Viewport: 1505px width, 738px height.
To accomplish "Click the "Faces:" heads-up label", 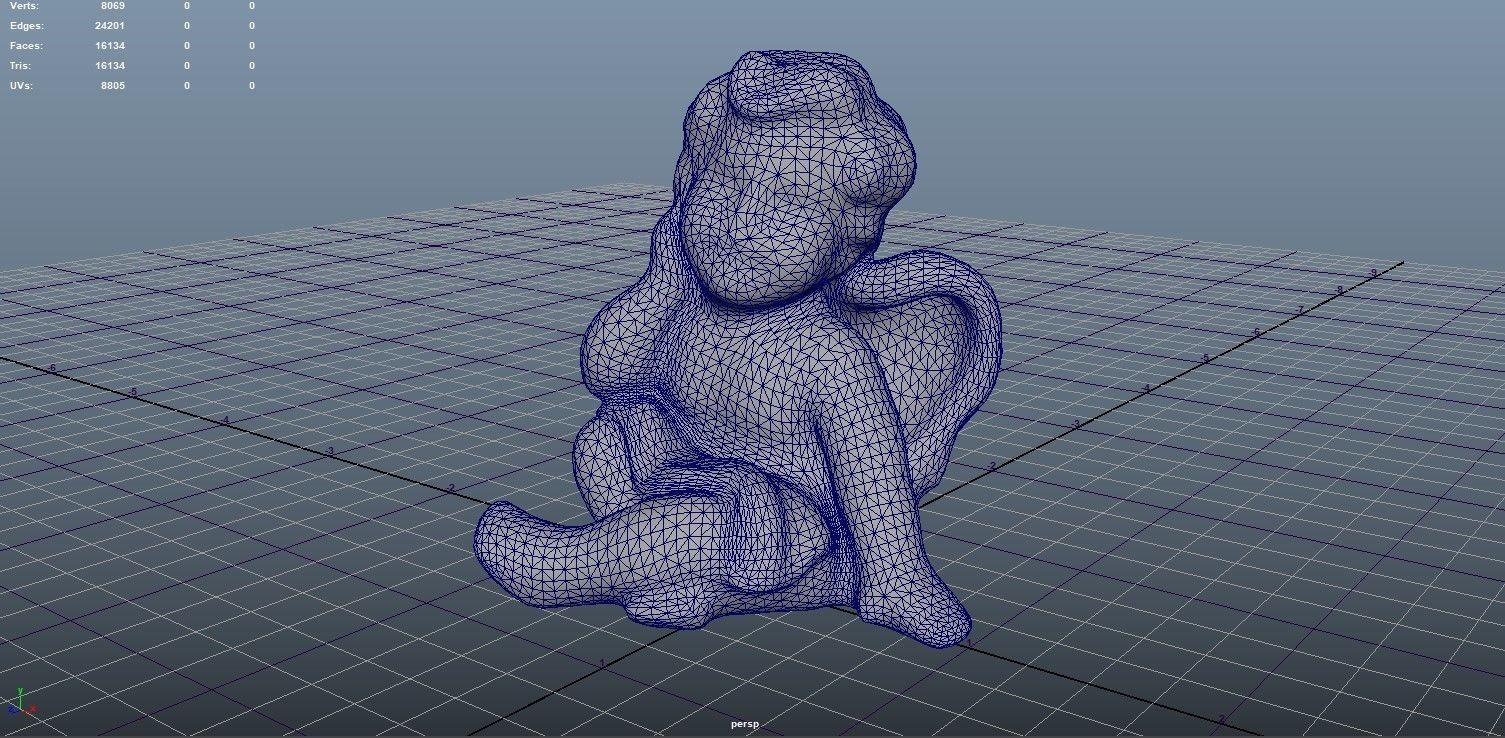I will tap(26, 46).
